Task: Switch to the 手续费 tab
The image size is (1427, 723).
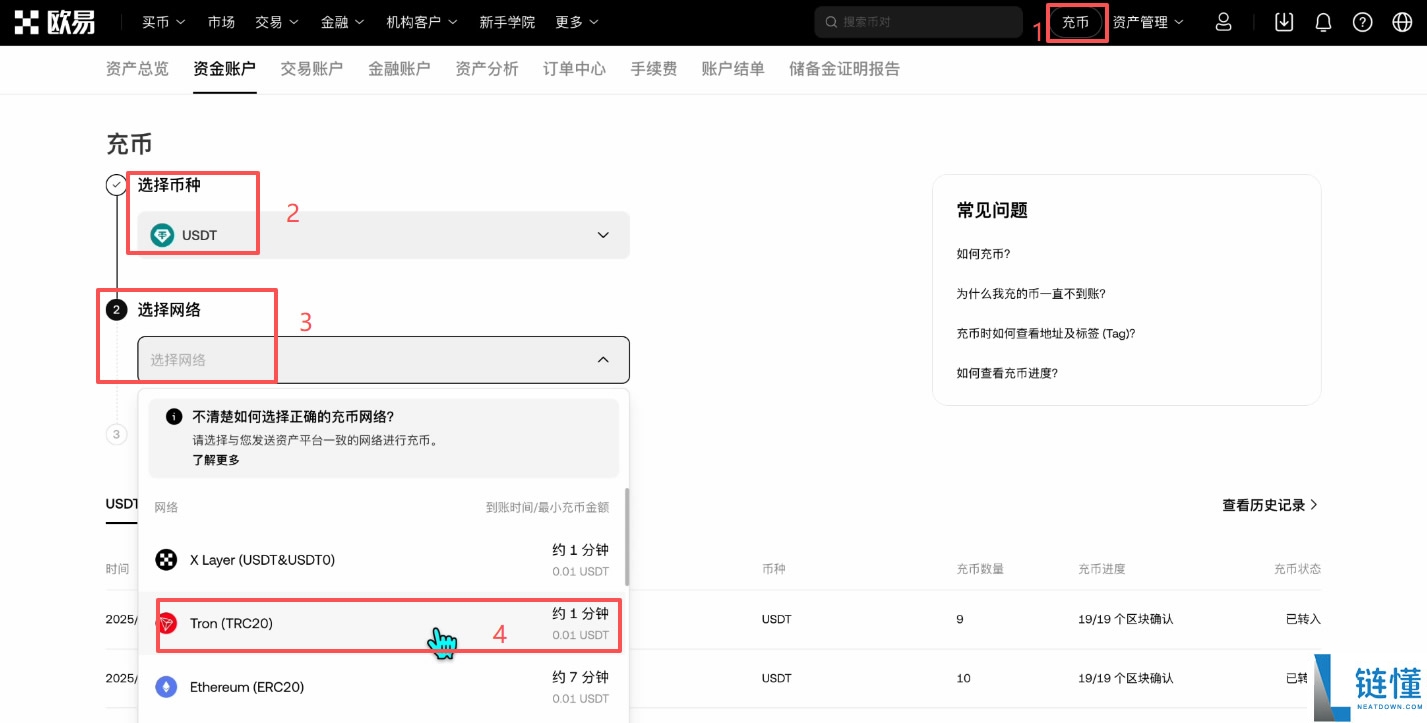Action: pyautogui.click(x=654, y=69)
